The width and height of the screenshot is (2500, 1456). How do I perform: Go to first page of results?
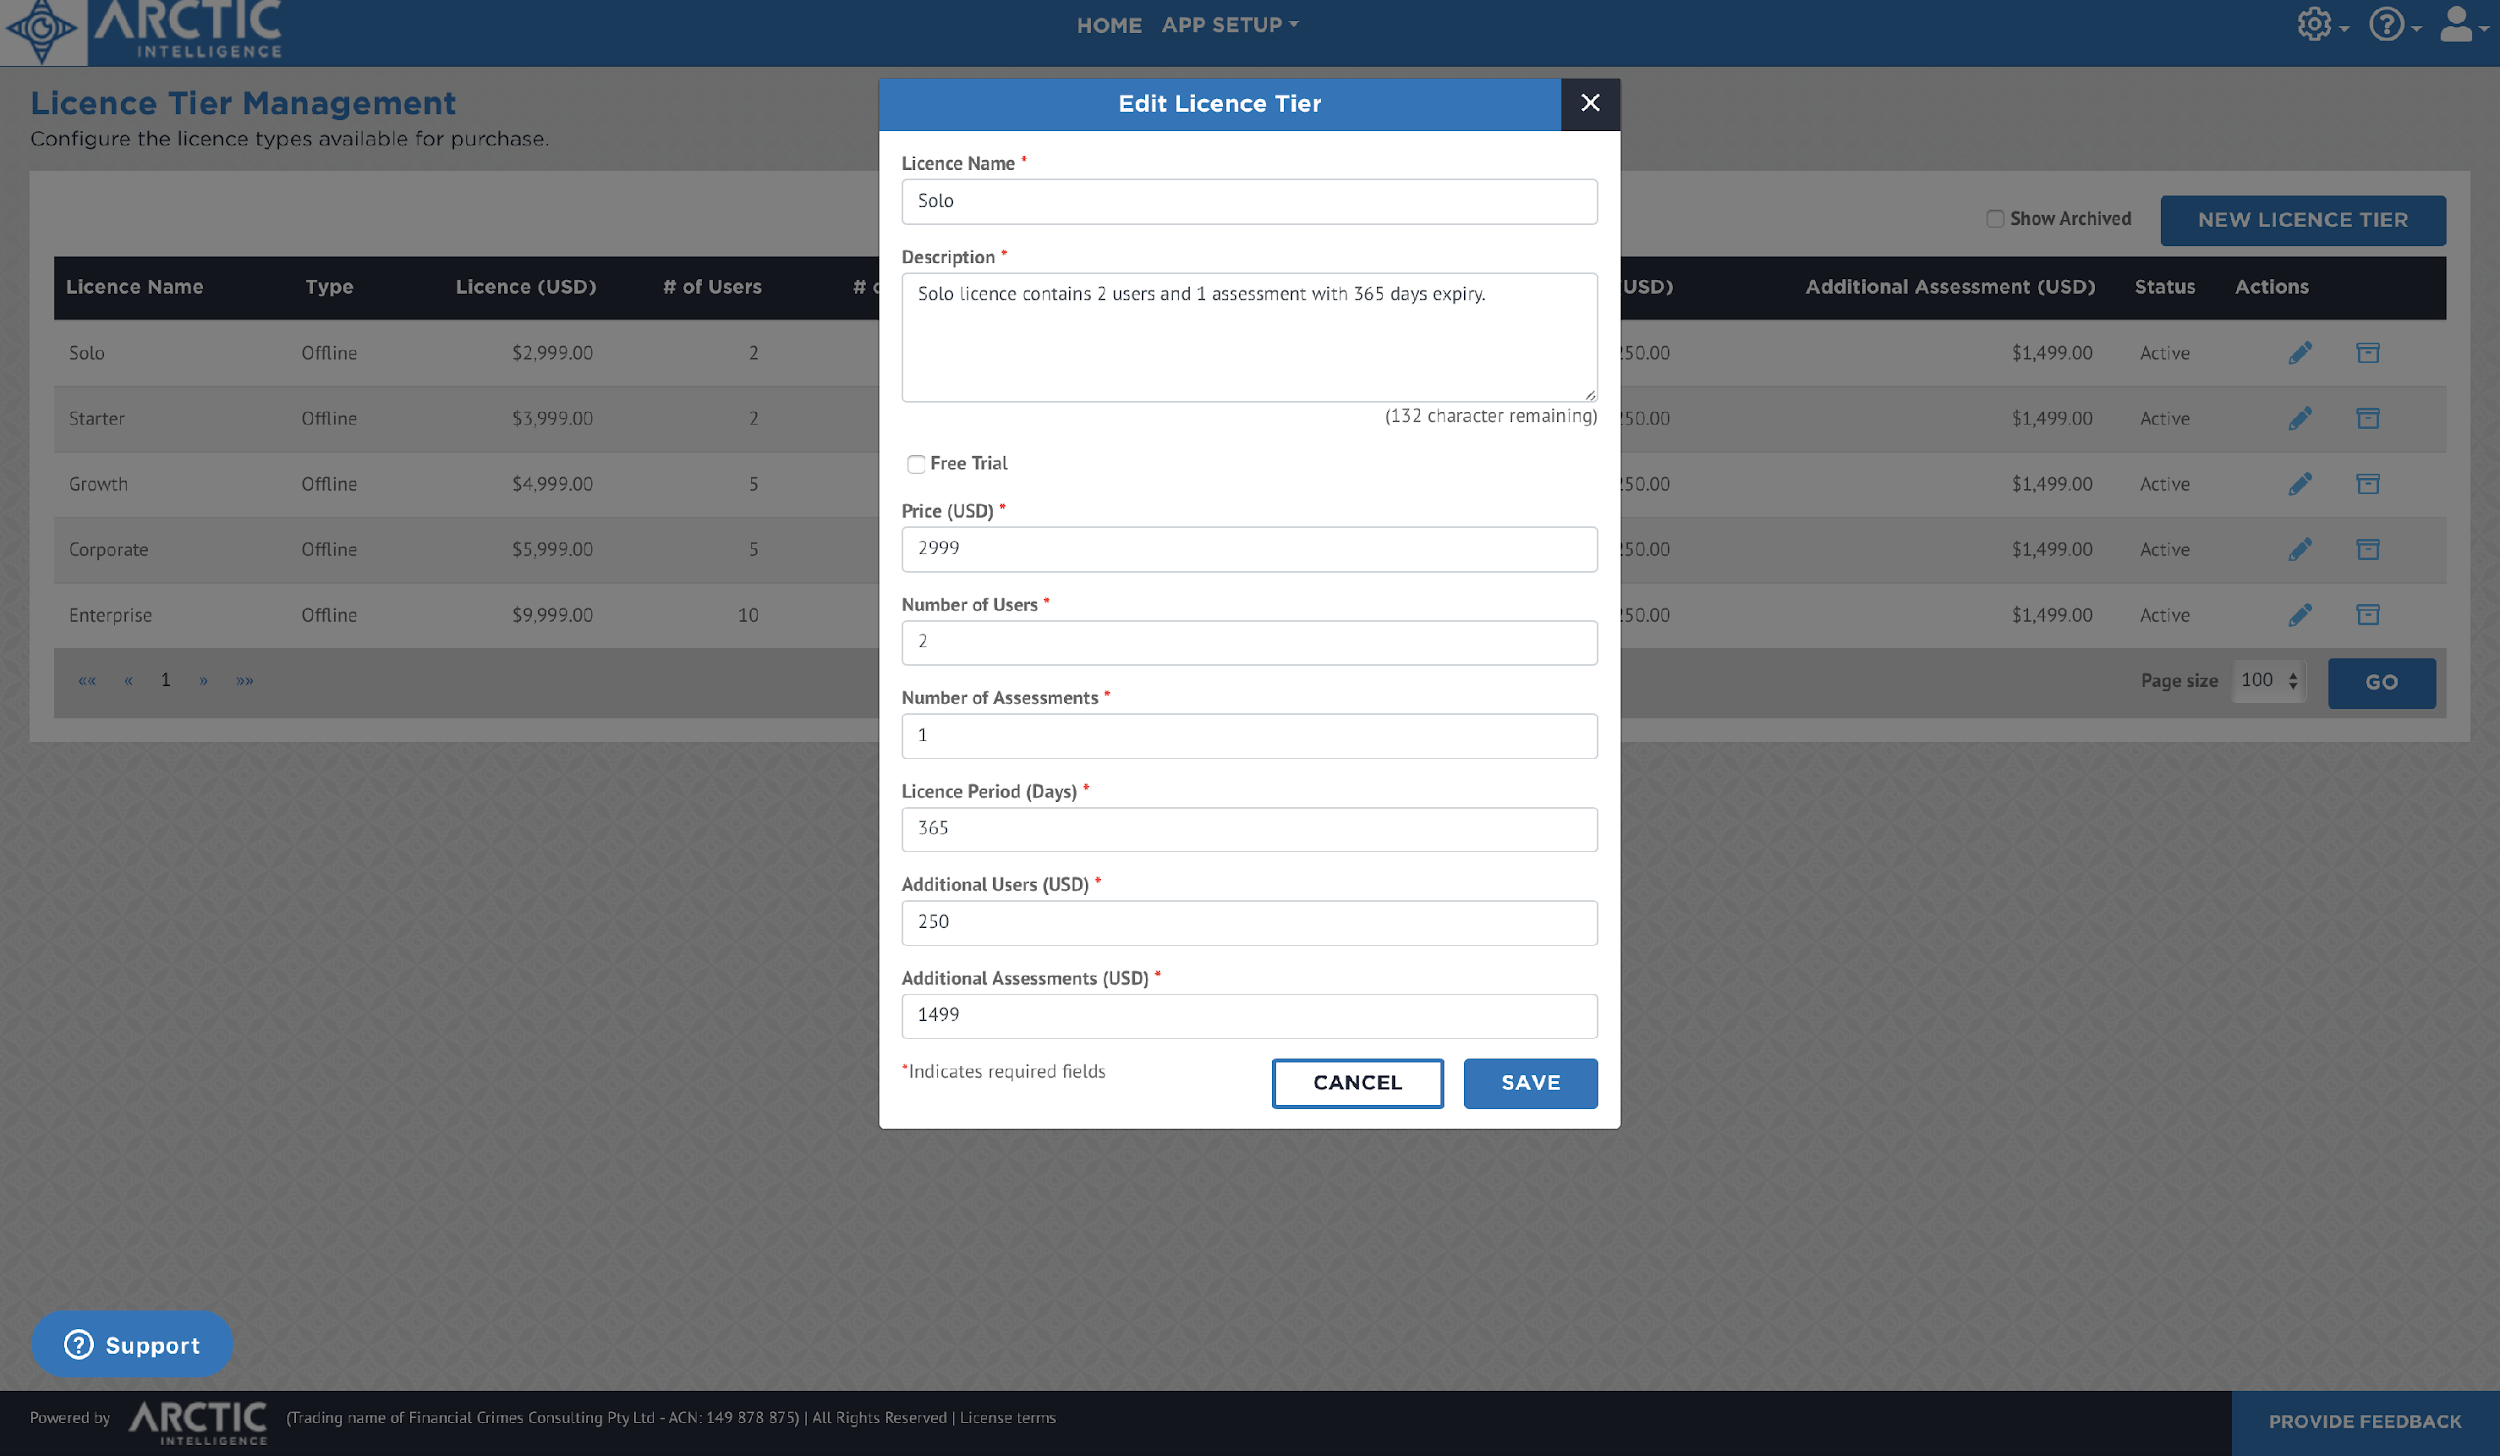pyautogui.click(x=87, y=681)
